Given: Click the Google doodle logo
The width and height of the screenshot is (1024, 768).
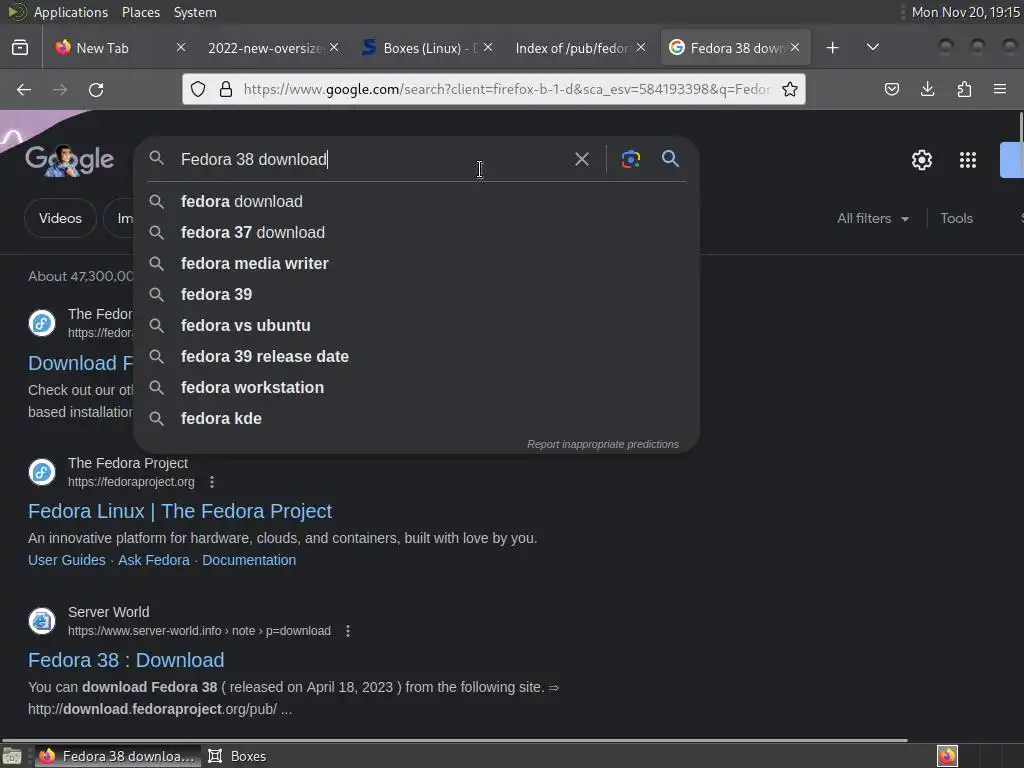Looking at the screenshot, I should click(69, 160).
